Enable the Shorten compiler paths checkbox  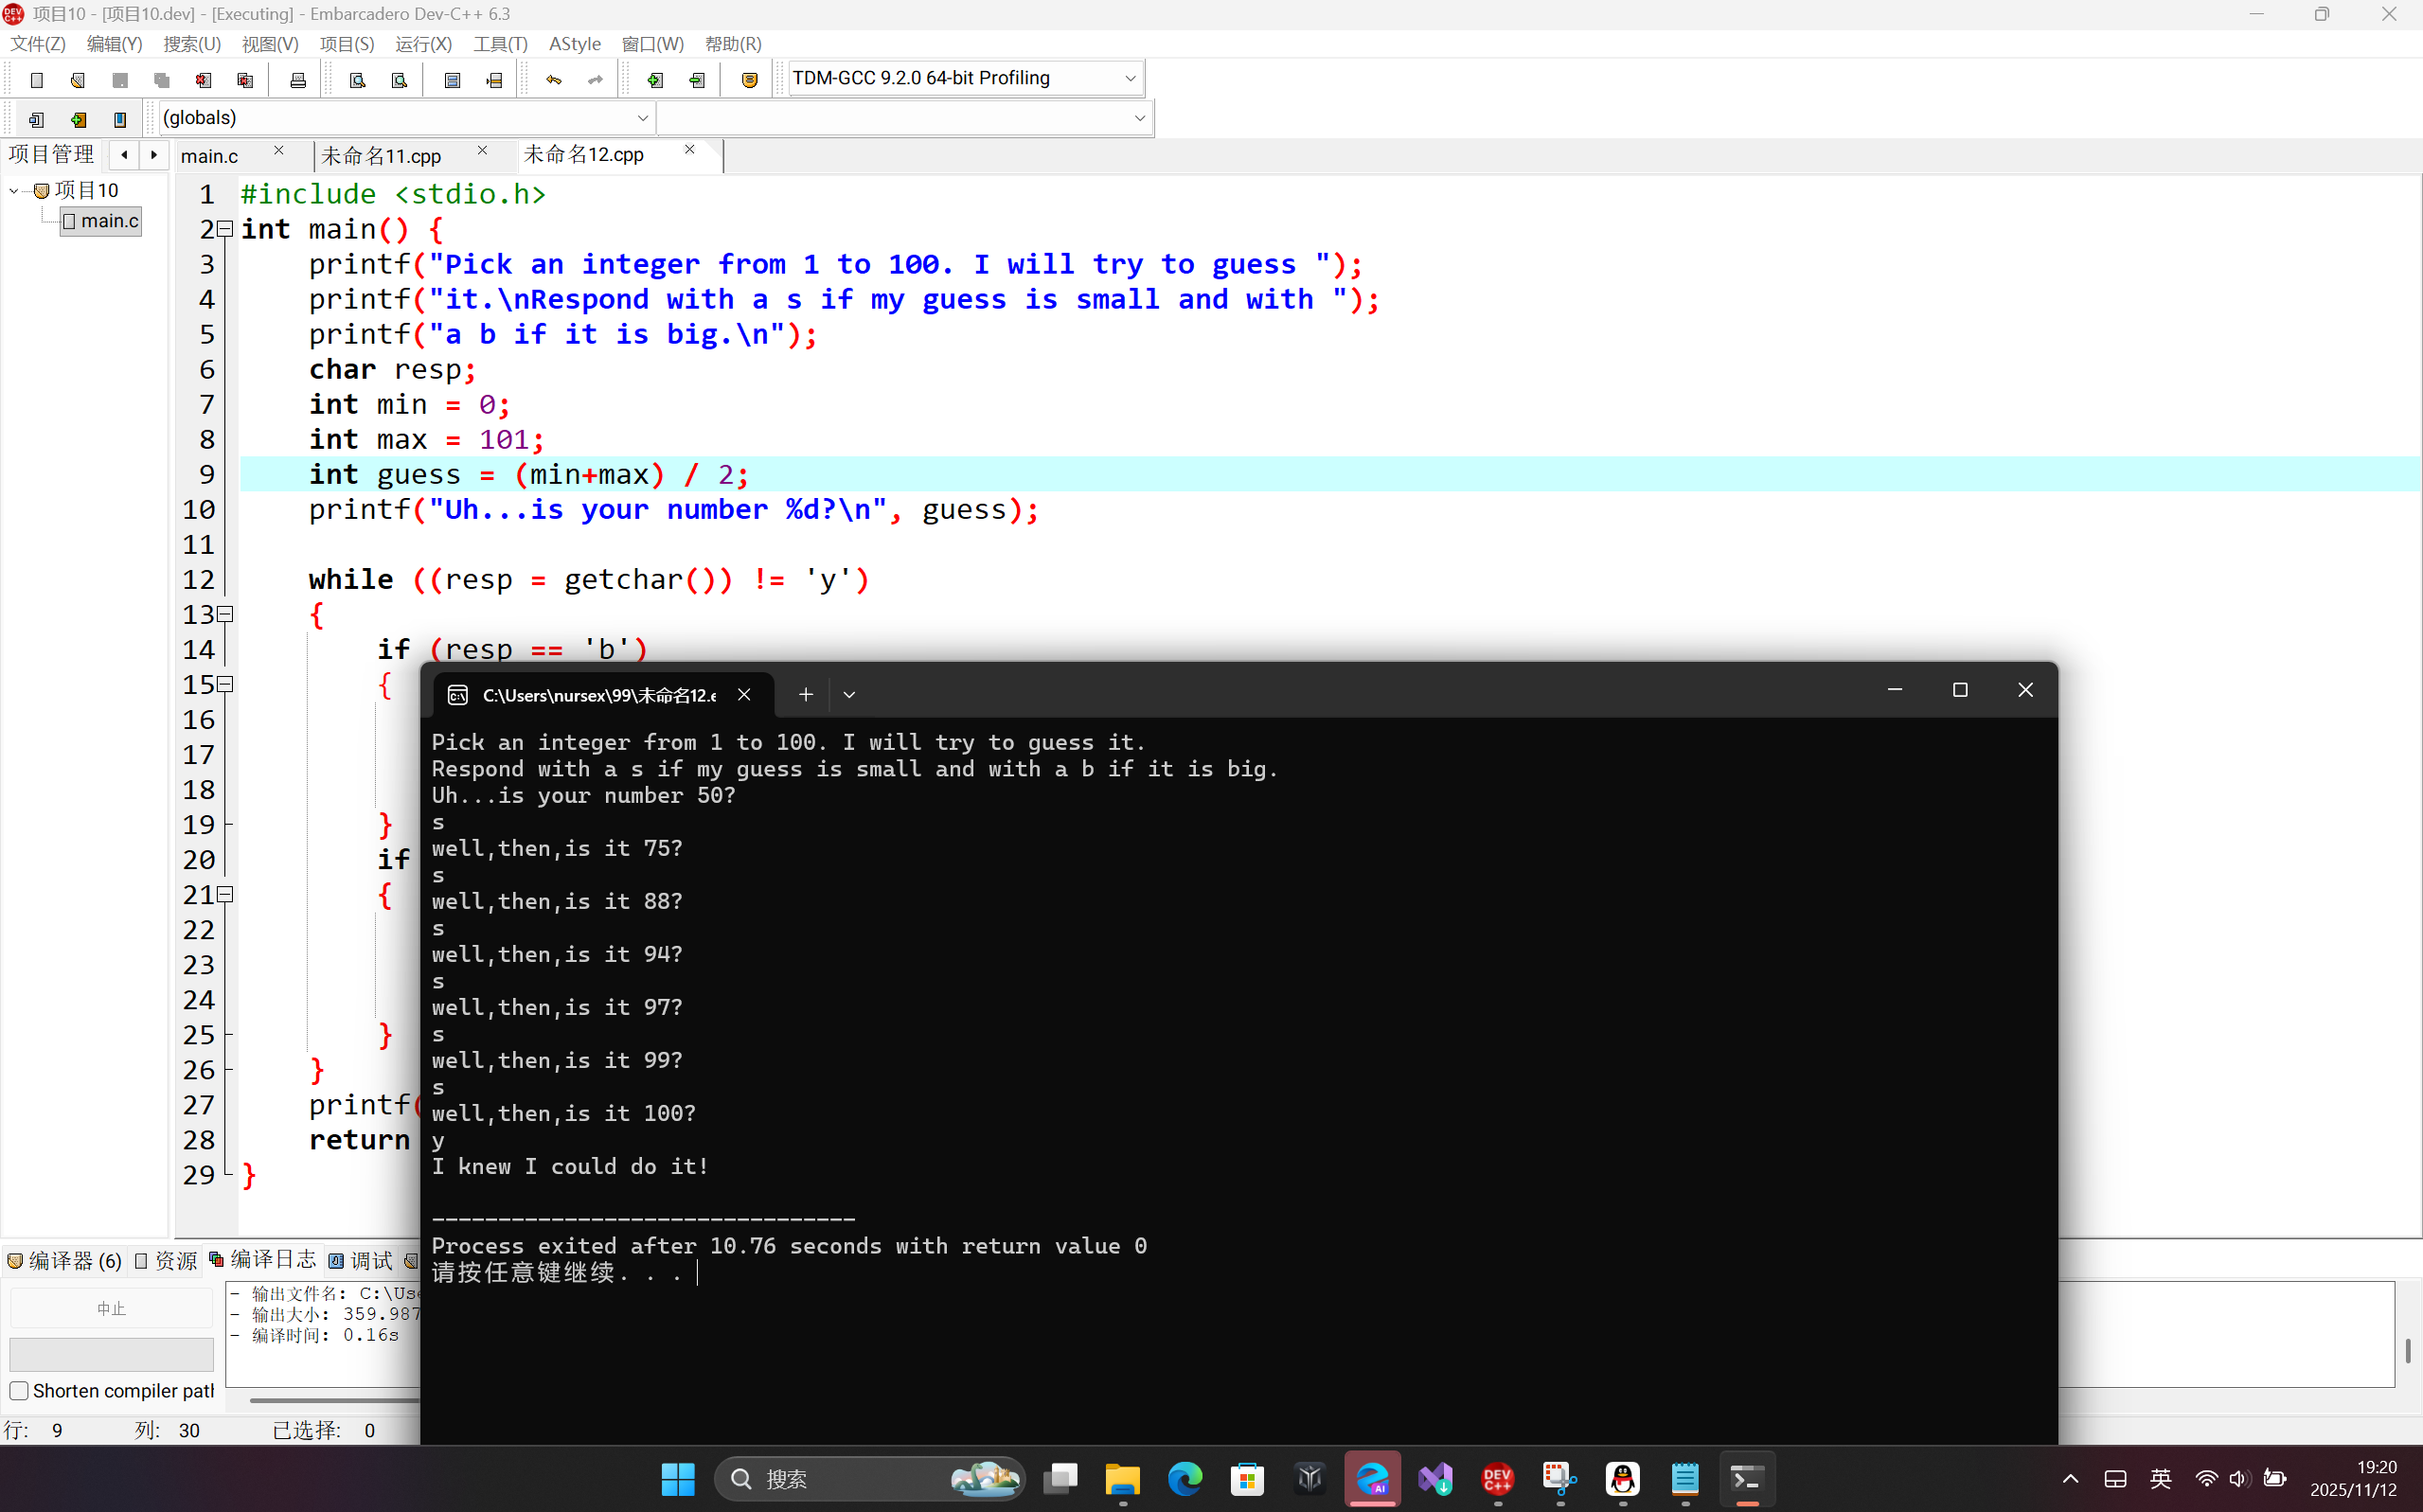coord(19,1391)
